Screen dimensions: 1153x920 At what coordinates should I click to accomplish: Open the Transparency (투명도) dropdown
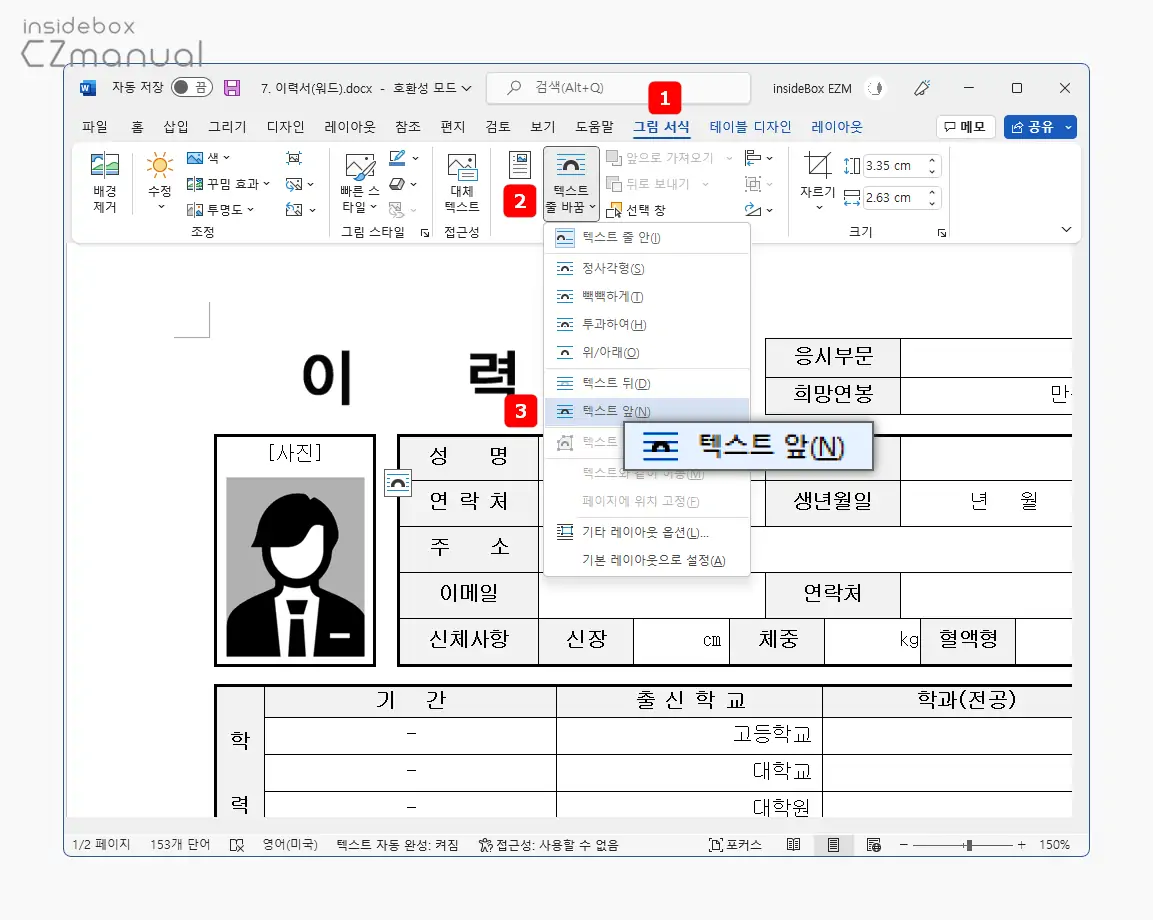[220, 210]
